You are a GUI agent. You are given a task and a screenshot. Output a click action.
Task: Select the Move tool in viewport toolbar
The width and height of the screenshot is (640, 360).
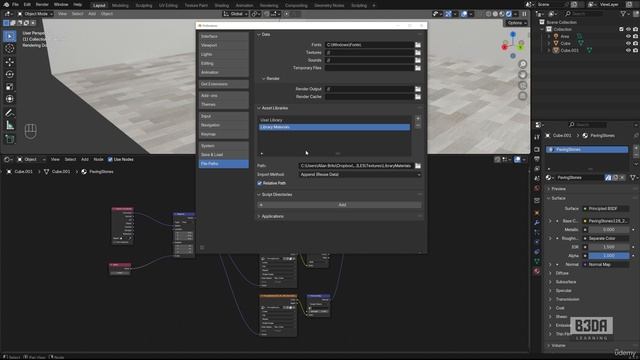(10, 62)
